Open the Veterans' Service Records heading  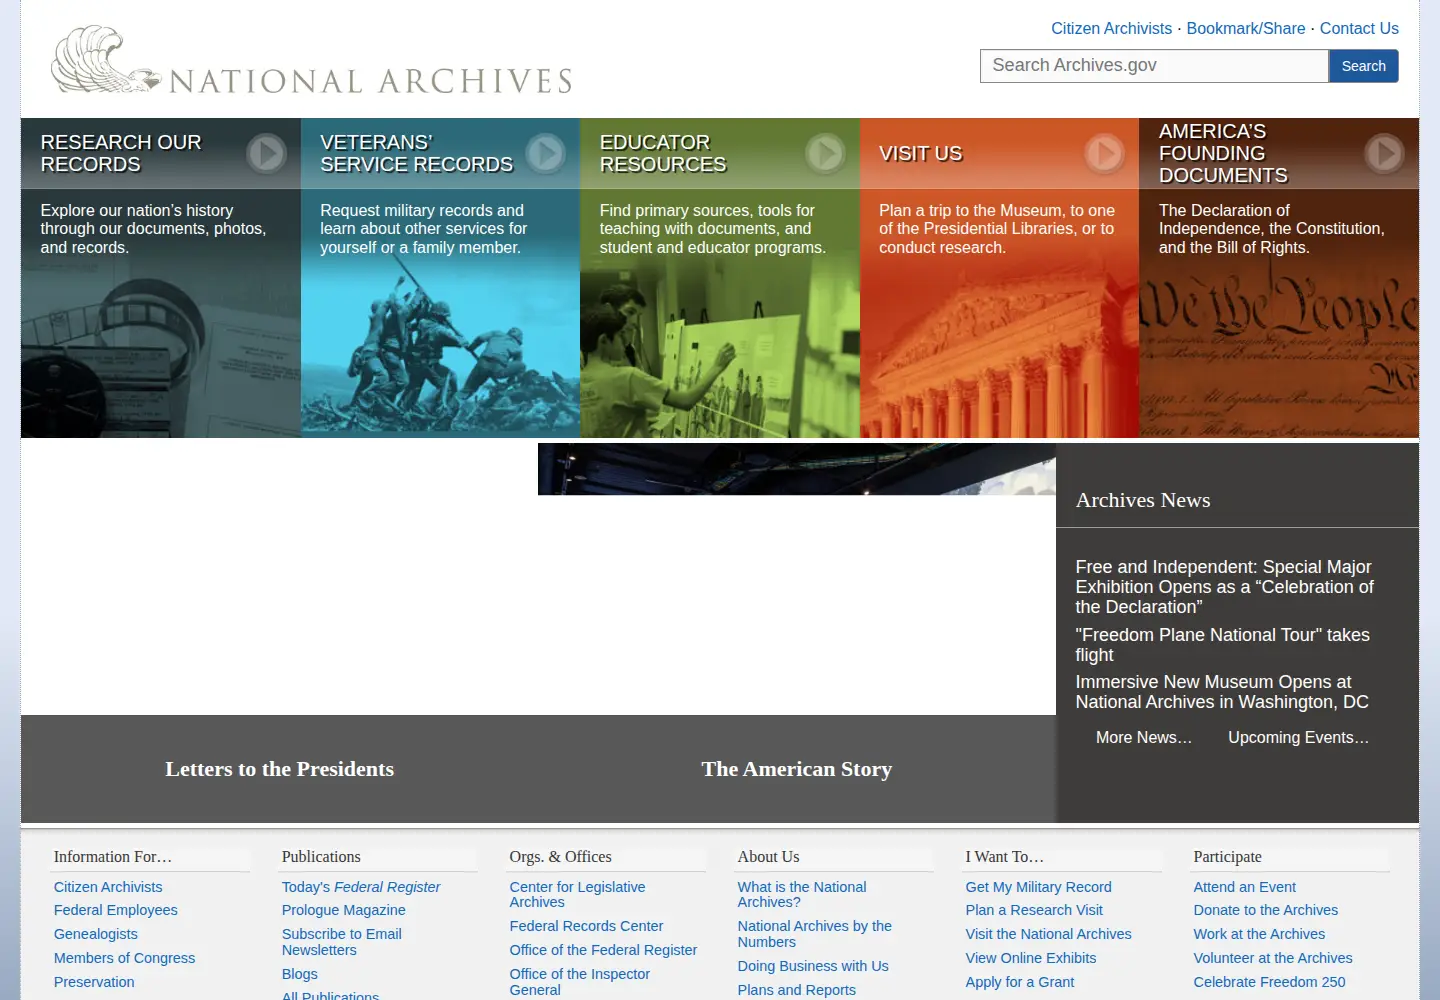click(416, 153)
